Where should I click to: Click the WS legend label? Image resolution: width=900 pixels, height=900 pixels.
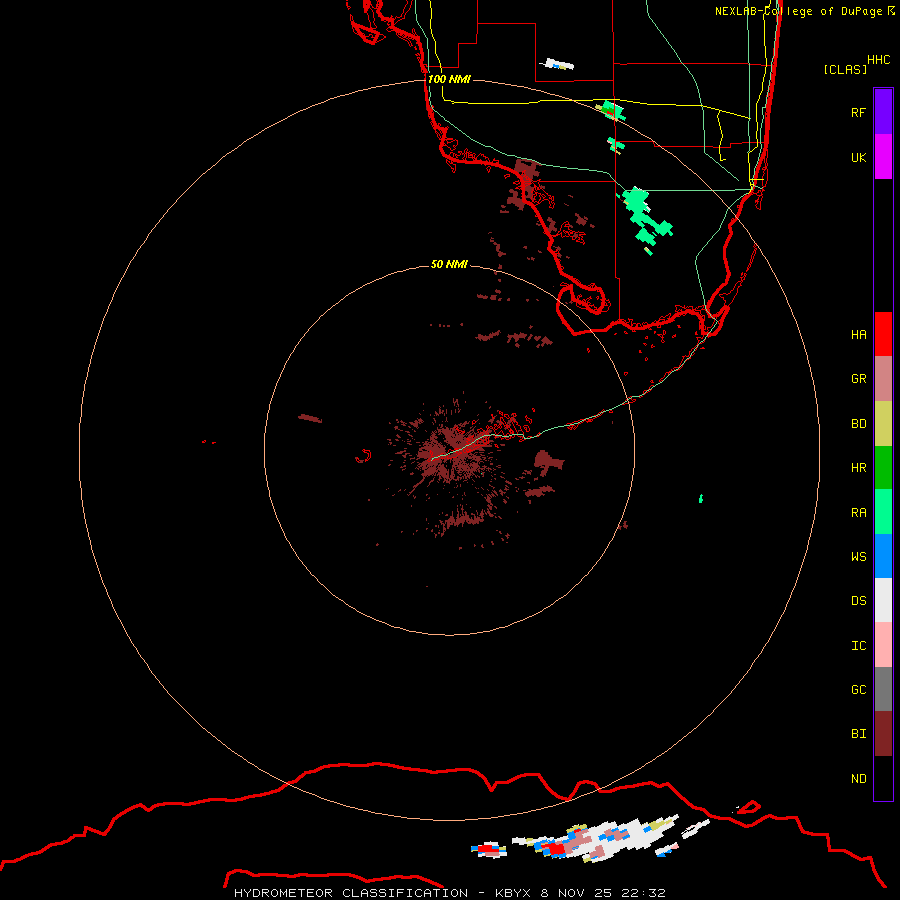[858, 556]
